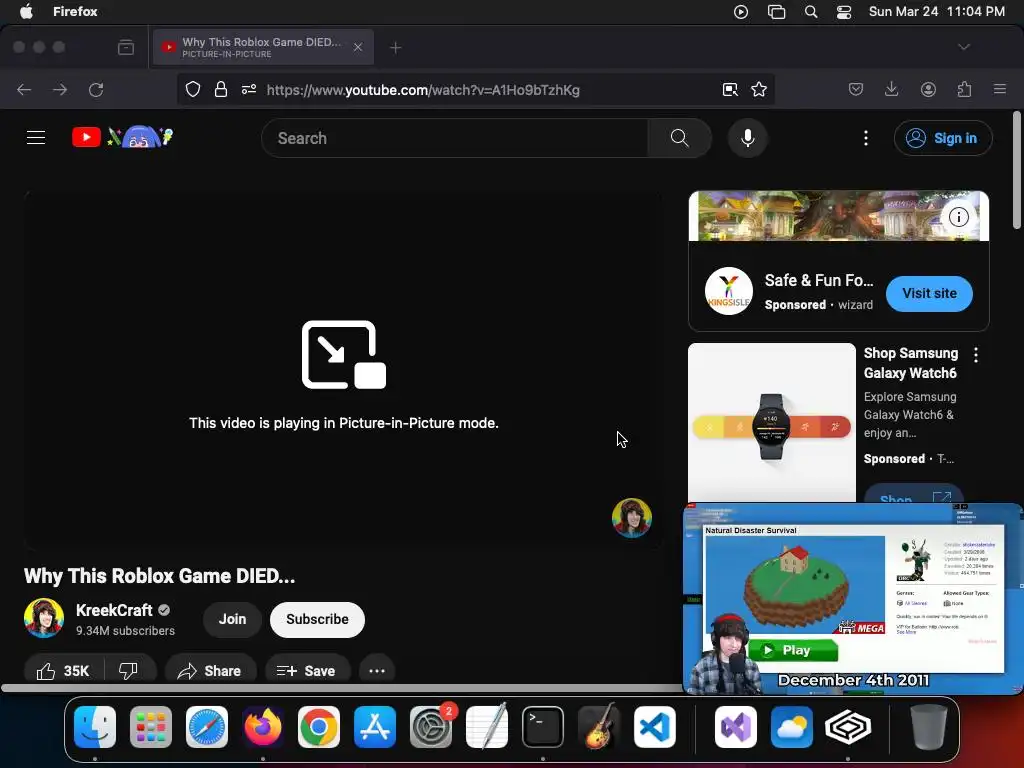
Task: Open the Apple menu
Action: [26, 11]
